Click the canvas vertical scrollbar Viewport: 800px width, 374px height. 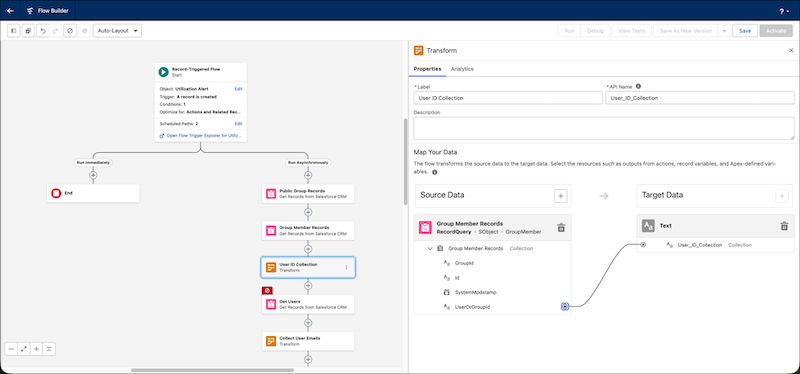(406, 162)
